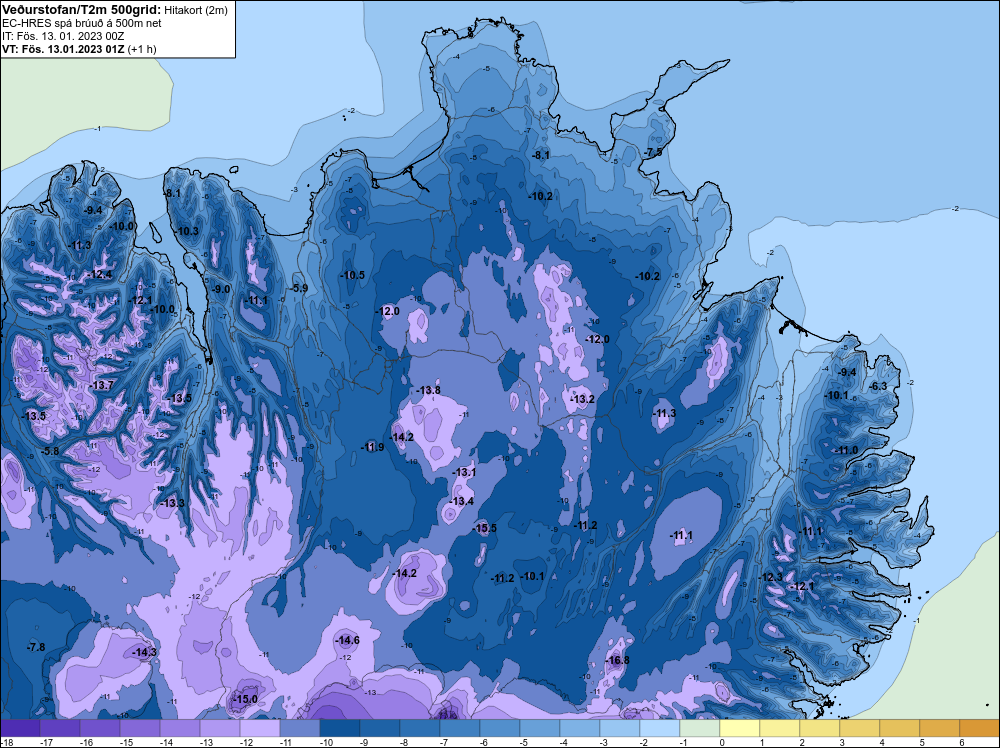Click the -12.4 temperature label

100,274
